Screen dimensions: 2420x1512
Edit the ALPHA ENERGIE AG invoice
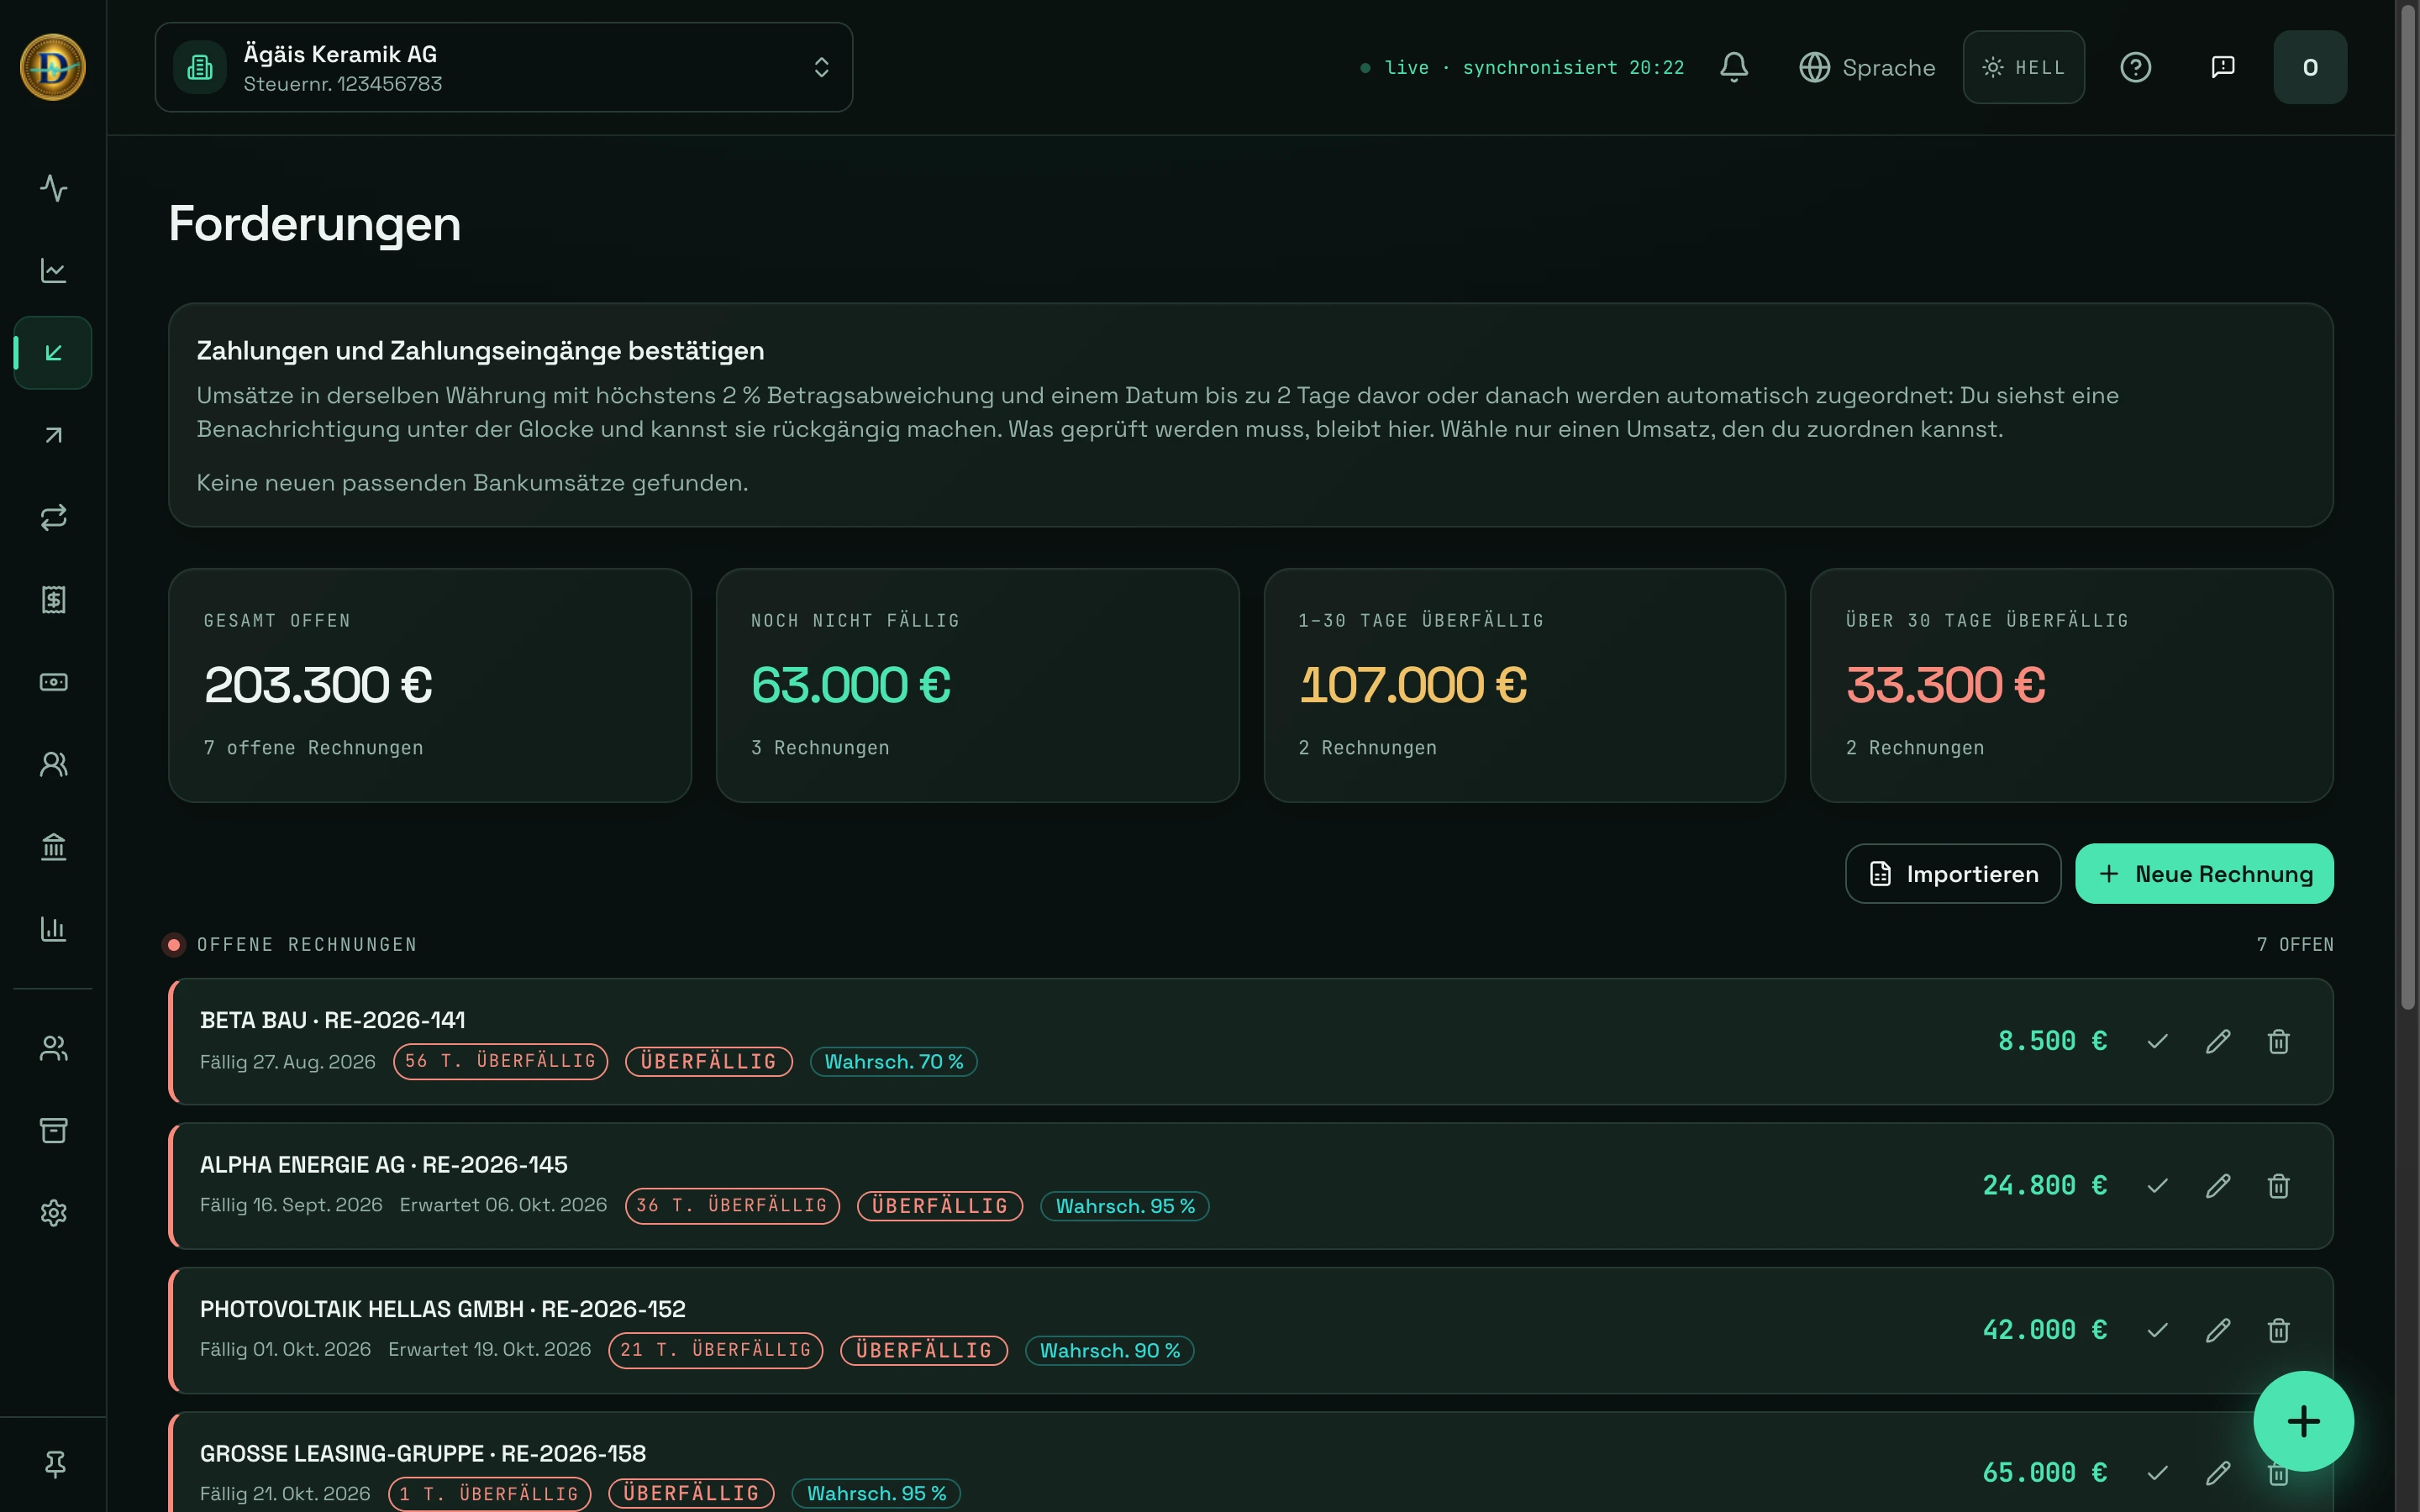click(x=2218, y=1186)
